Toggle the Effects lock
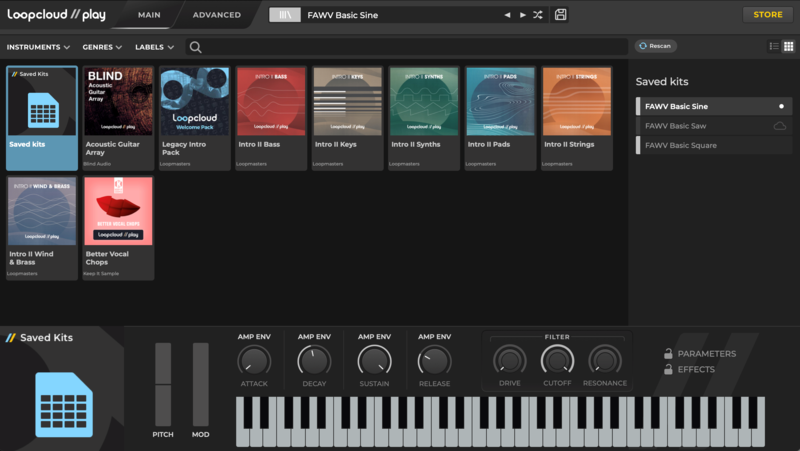 tap(668, 370)
